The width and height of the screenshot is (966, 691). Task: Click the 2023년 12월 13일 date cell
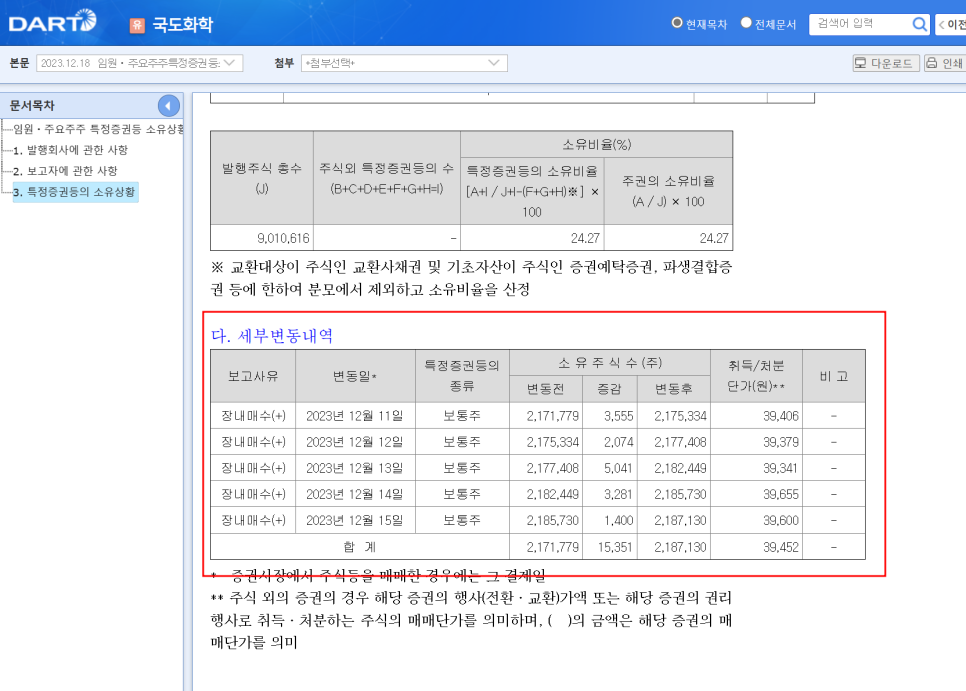[355, 468]
